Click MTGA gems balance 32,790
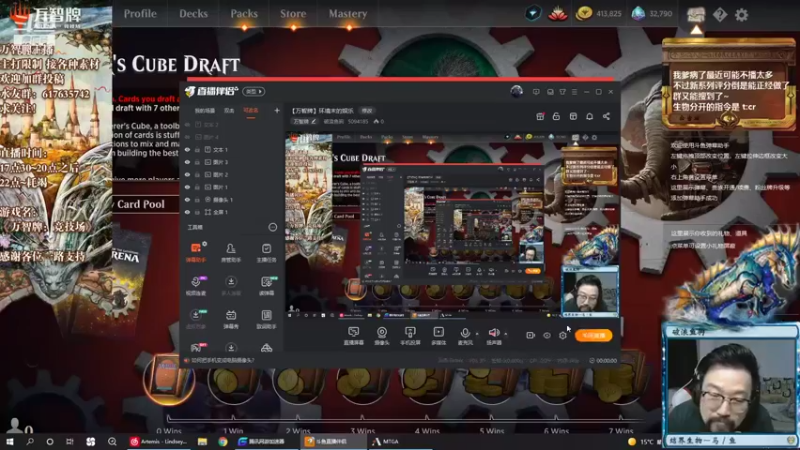The image size is (800, 450). pyautogui.click(x=652, y=14)
